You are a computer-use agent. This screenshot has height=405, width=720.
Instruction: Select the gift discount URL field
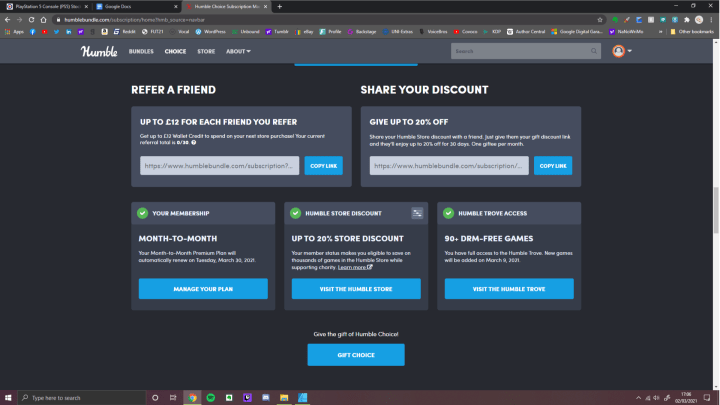(x=449, y=166)
